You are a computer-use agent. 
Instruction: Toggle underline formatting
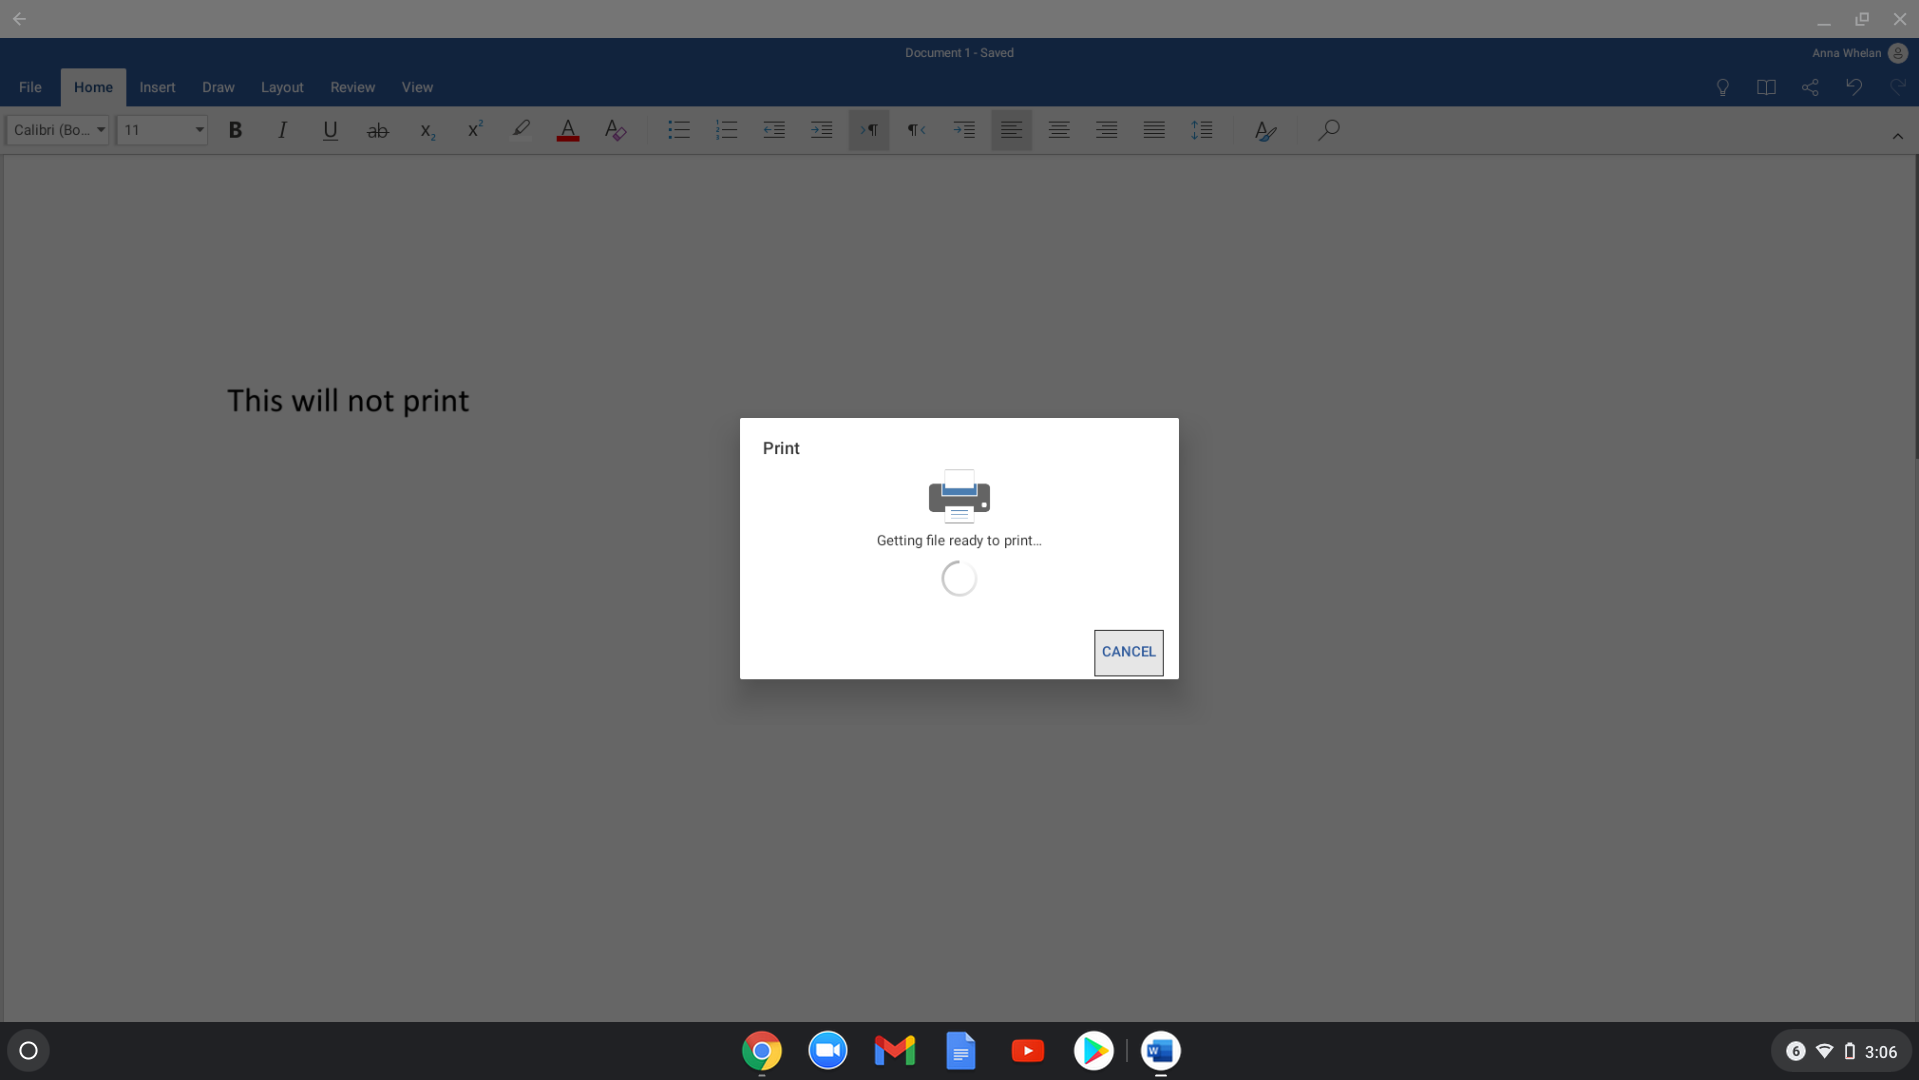[330, 130]
